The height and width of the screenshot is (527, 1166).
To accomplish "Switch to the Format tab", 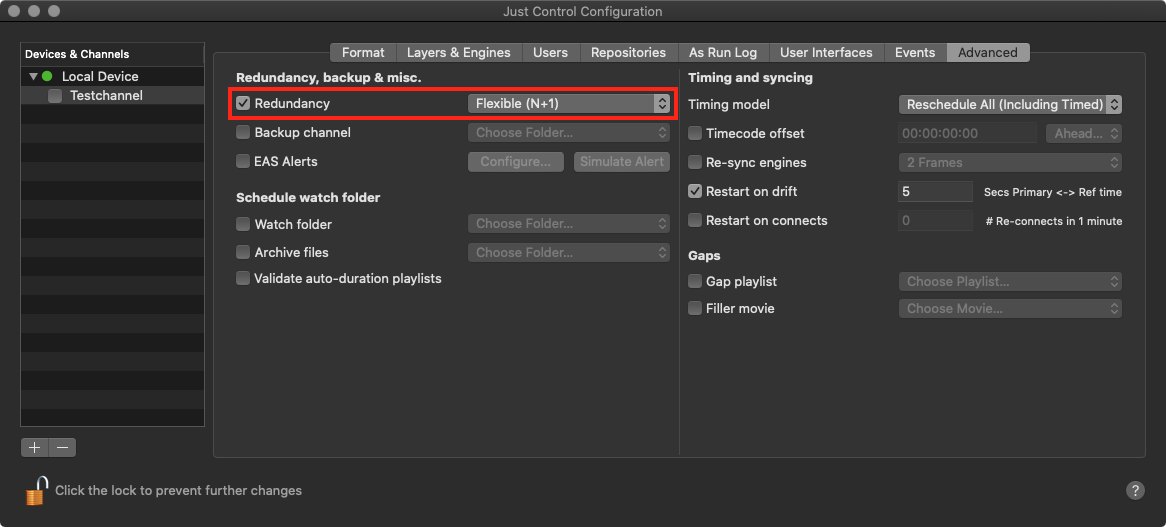I will coord(363,53).
